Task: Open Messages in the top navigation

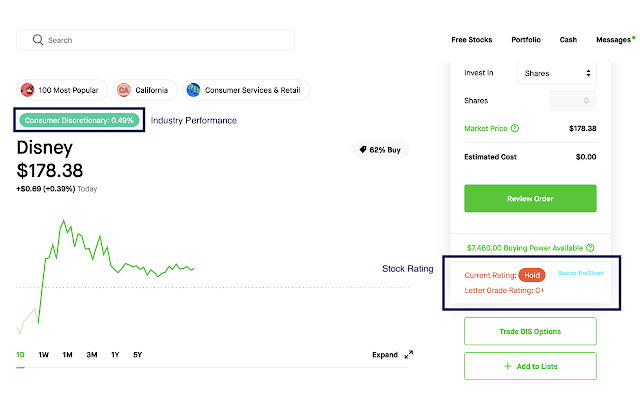Action: pyautogui.click(x=613, y=40)
